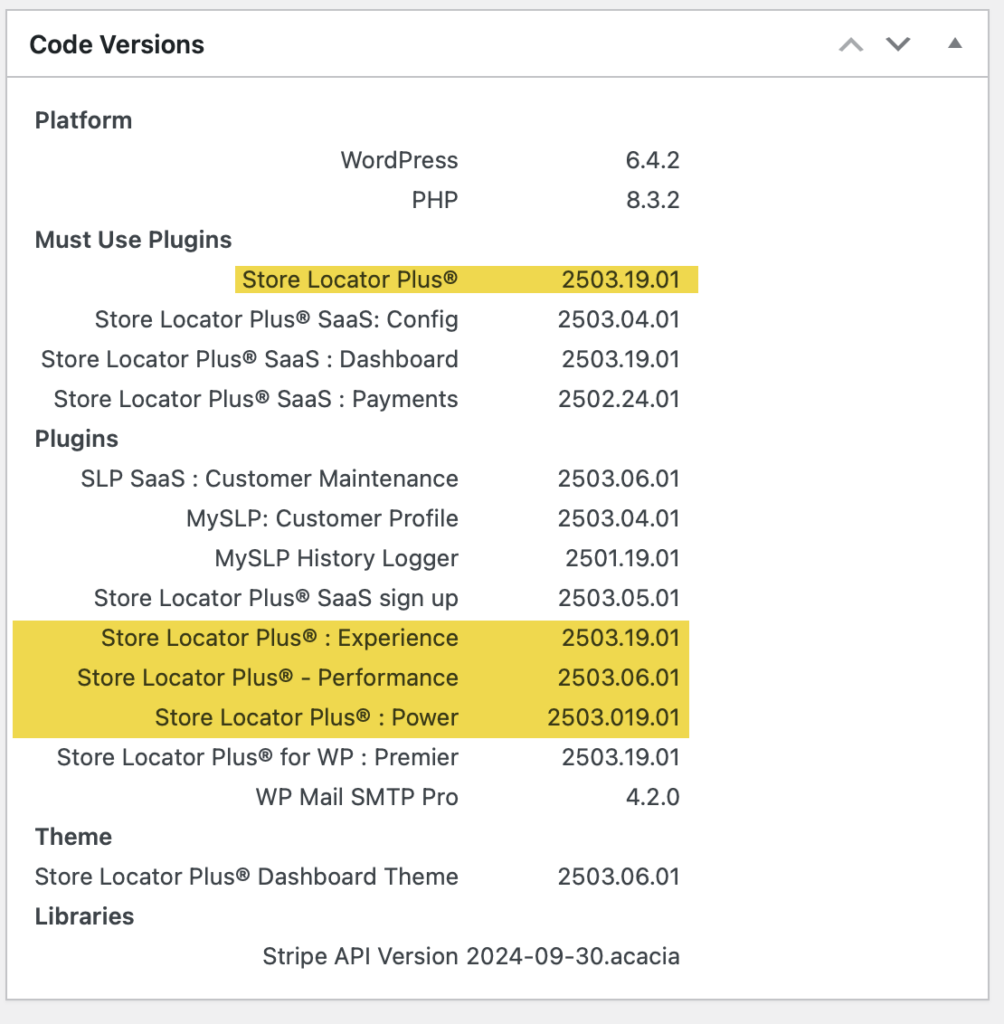Select the Platform section heading

pyautogui.click(x=84, y=120)
